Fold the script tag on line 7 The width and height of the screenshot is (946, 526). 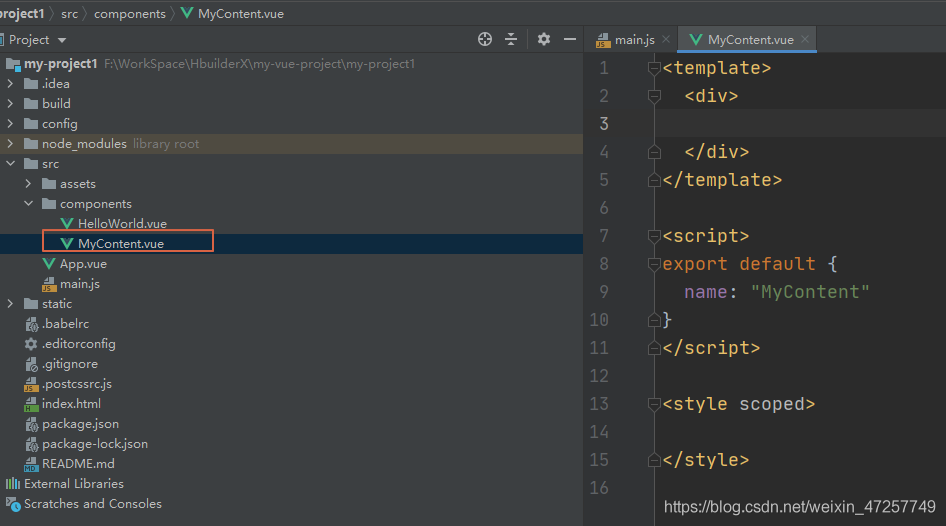point(654,236)
